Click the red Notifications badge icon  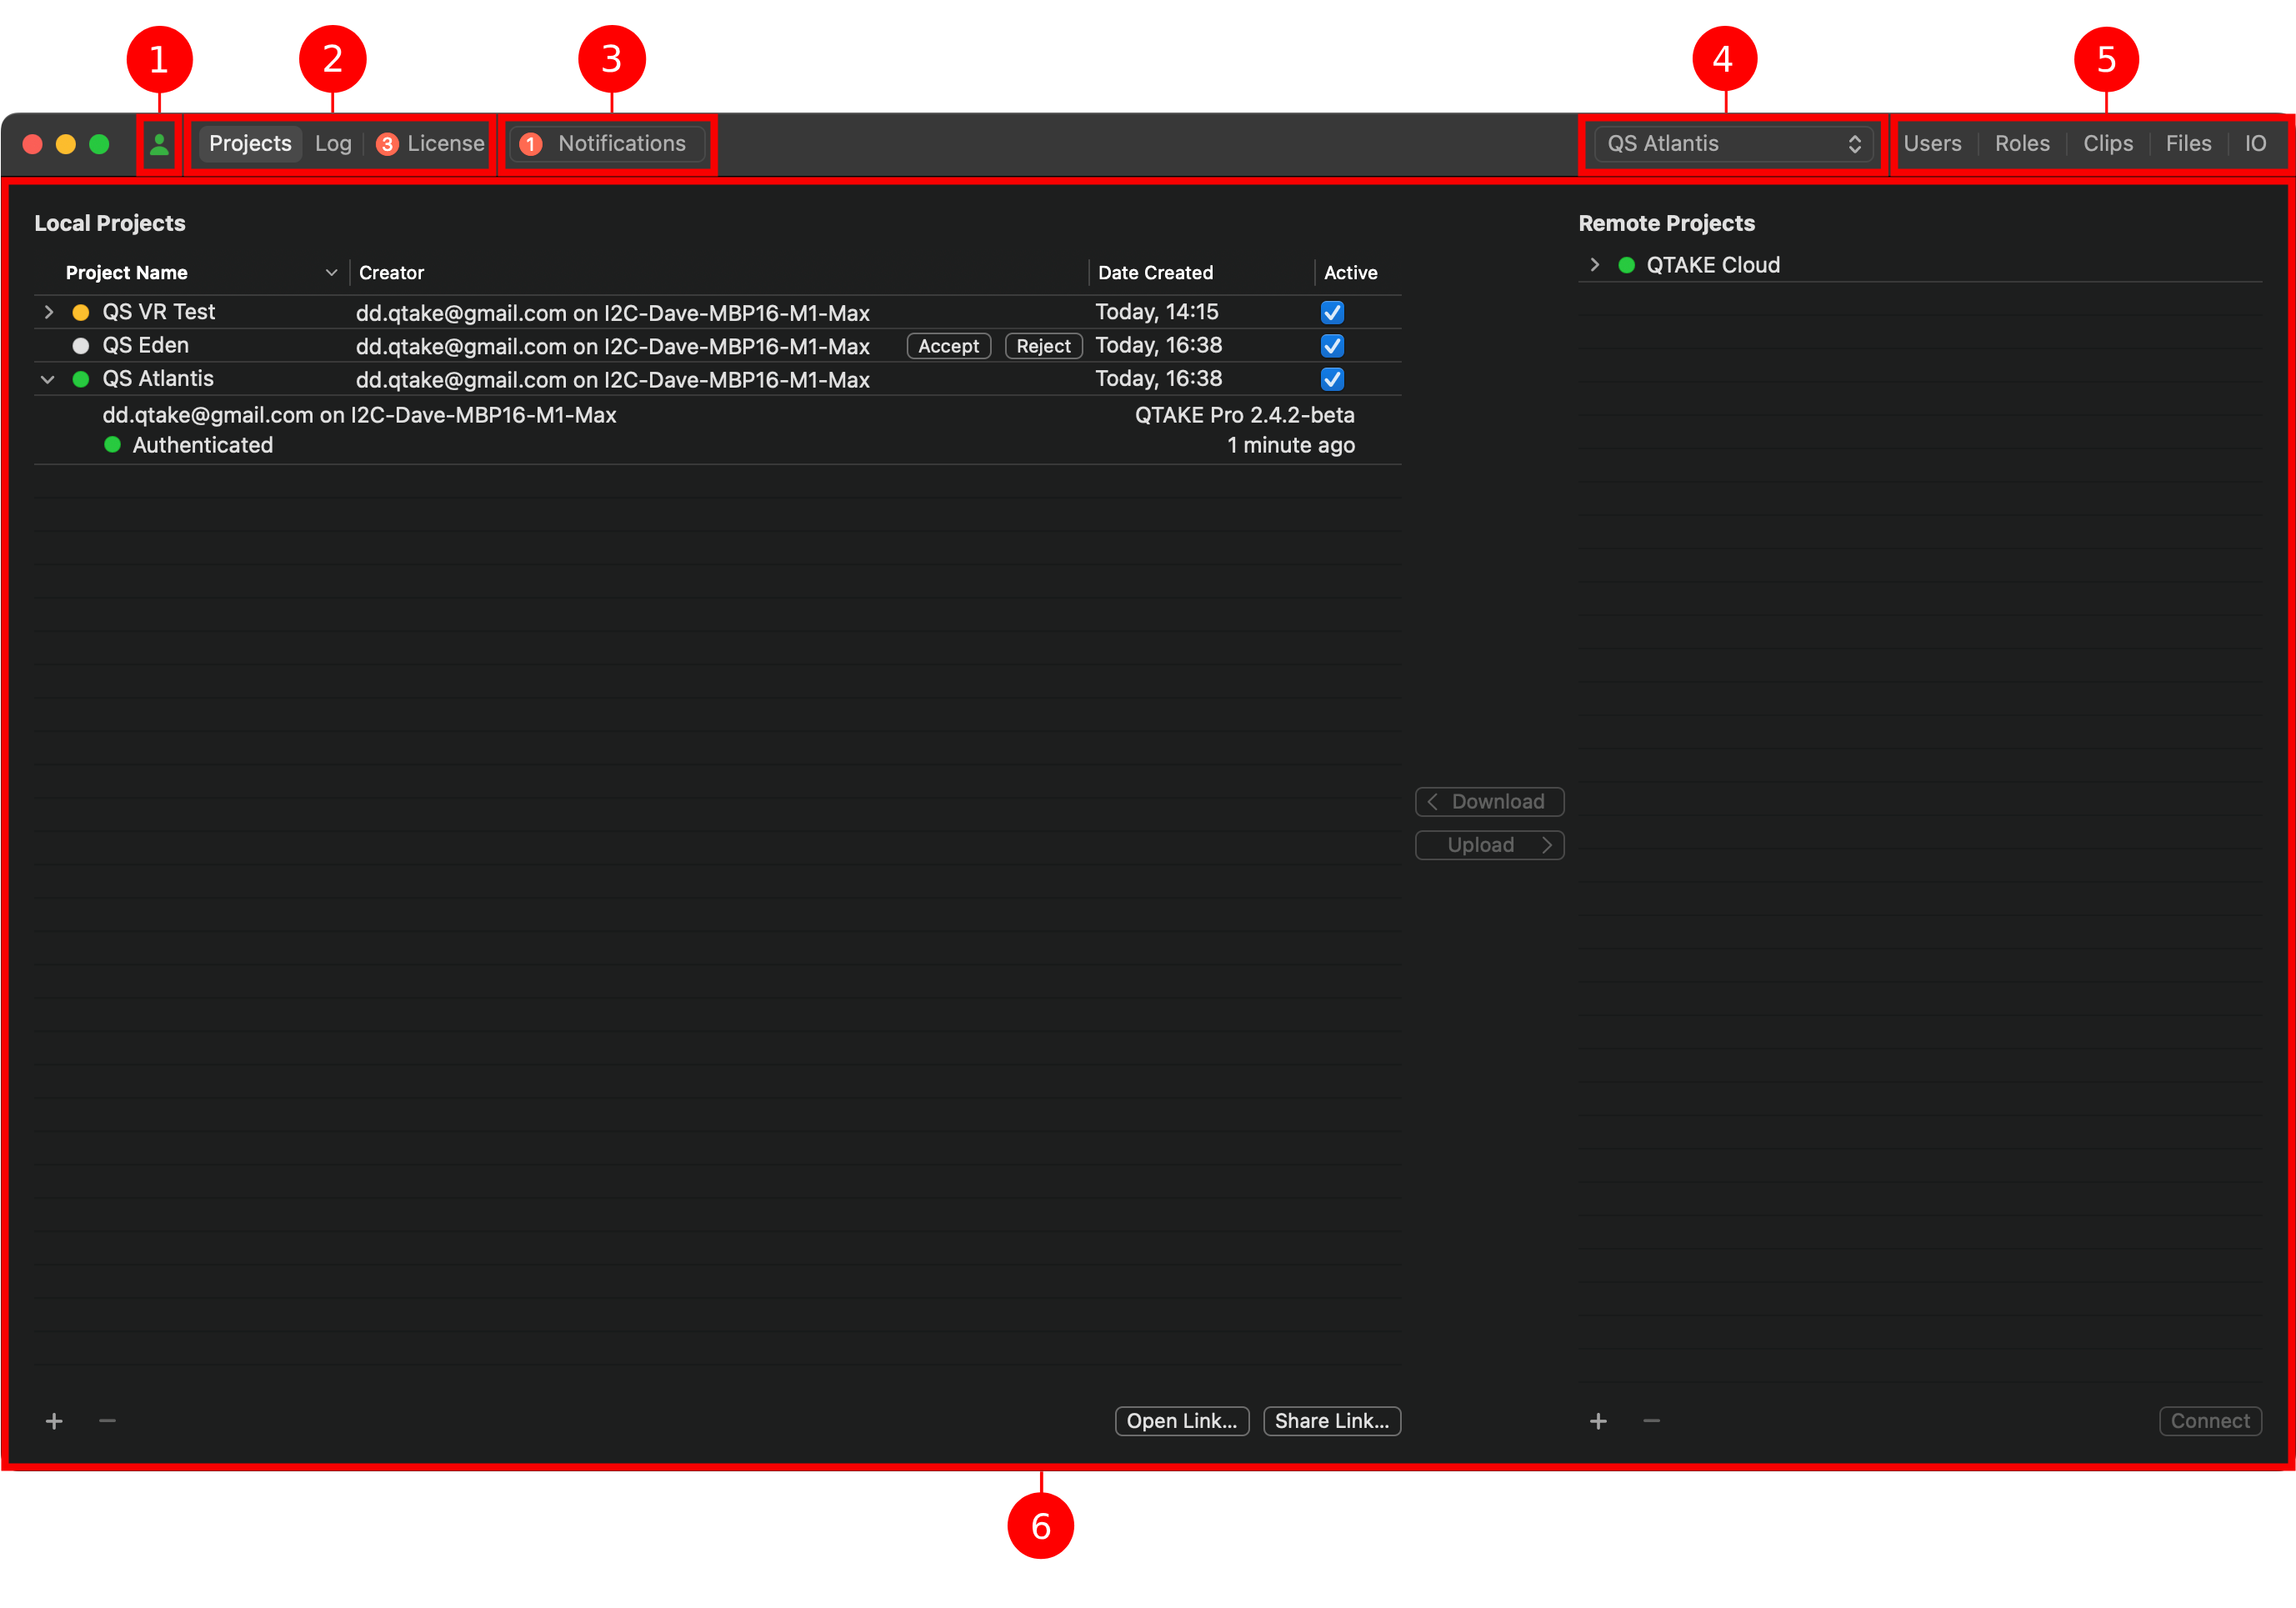coord(531,144)
